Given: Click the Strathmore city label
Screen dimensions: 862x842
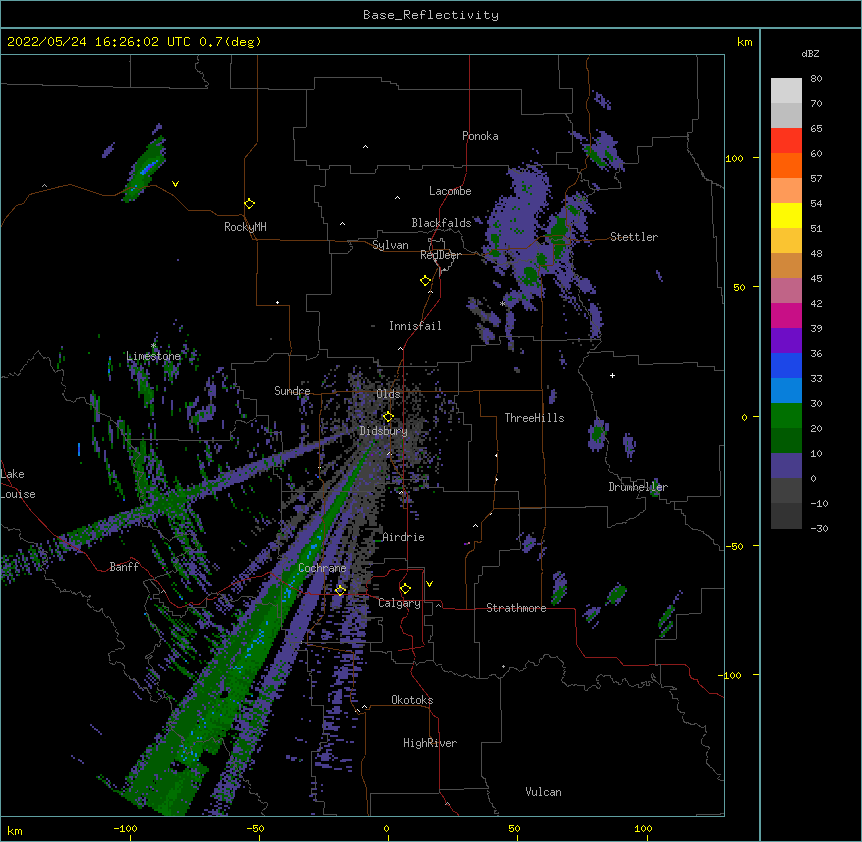Looking at the screenshot, I should coord(516,608).
